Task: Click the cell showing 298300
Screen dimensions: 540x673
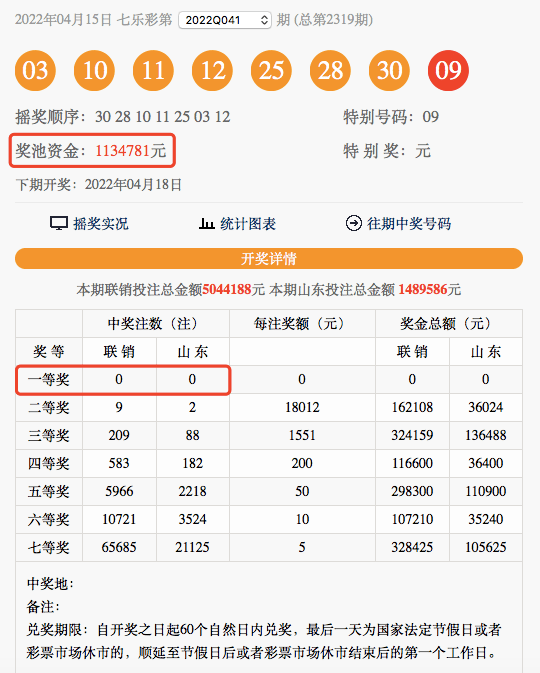Action: coord(412,491)
